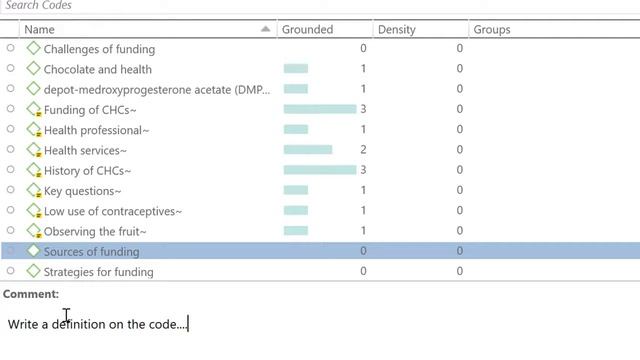Select the radio circle for Observing the fruit

(11, 230)
